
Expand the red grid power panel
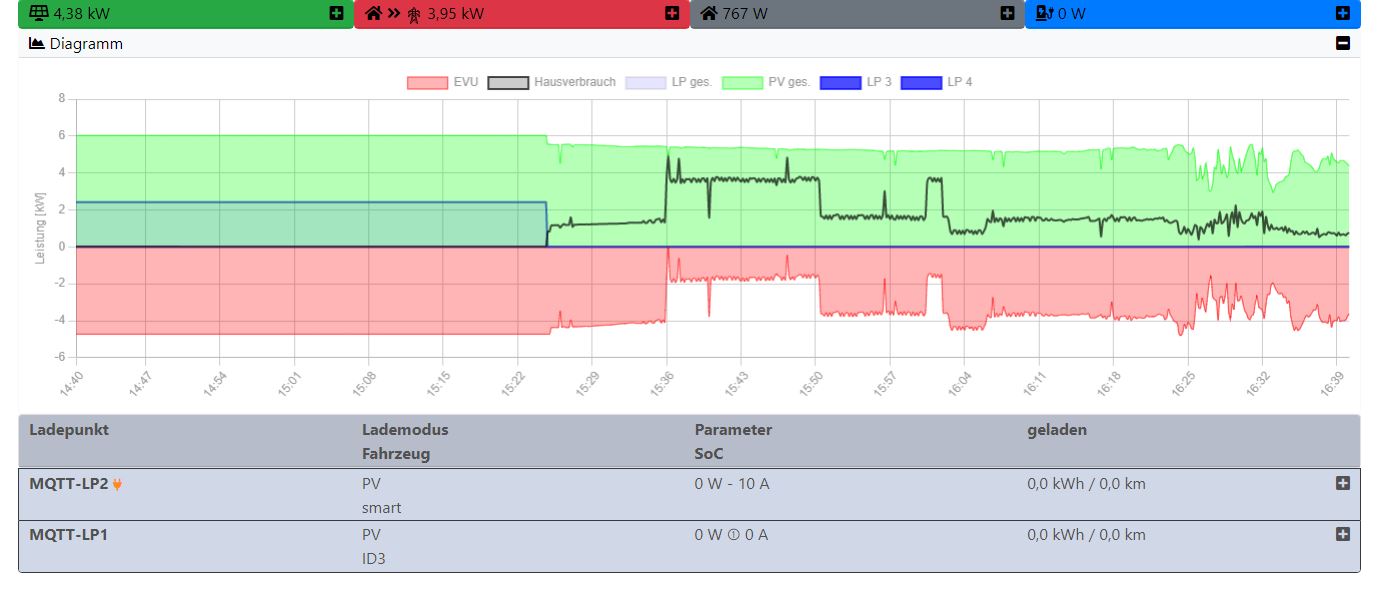pyautogui.click(x=672, y=14)
